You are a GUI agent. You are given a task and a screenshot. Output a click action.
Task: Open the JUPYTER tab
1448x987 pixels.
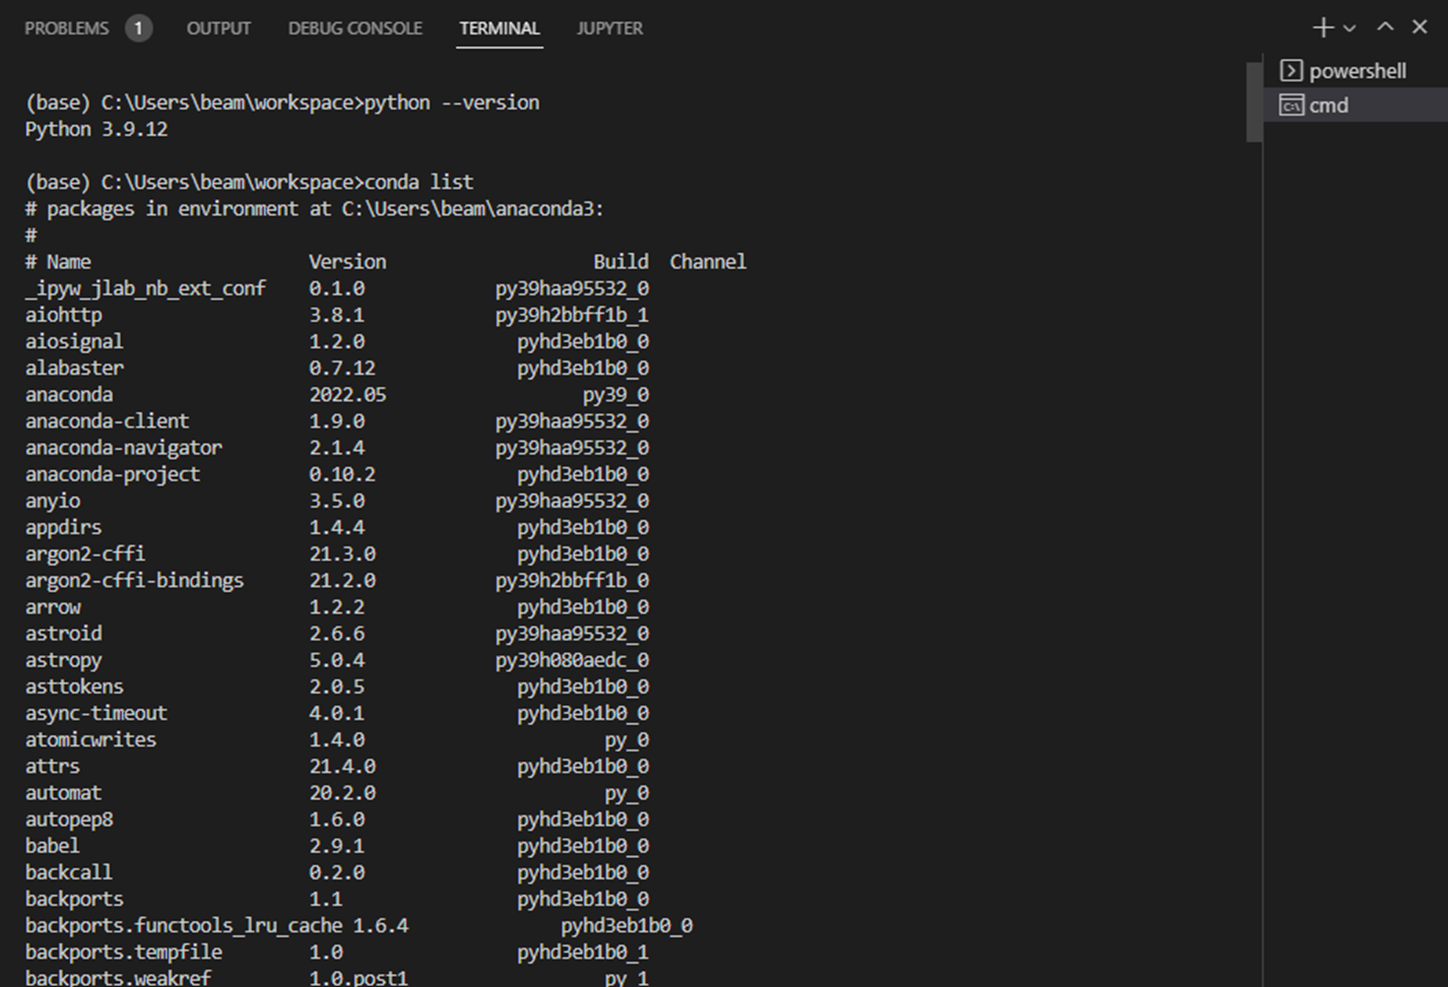point(609,28)
